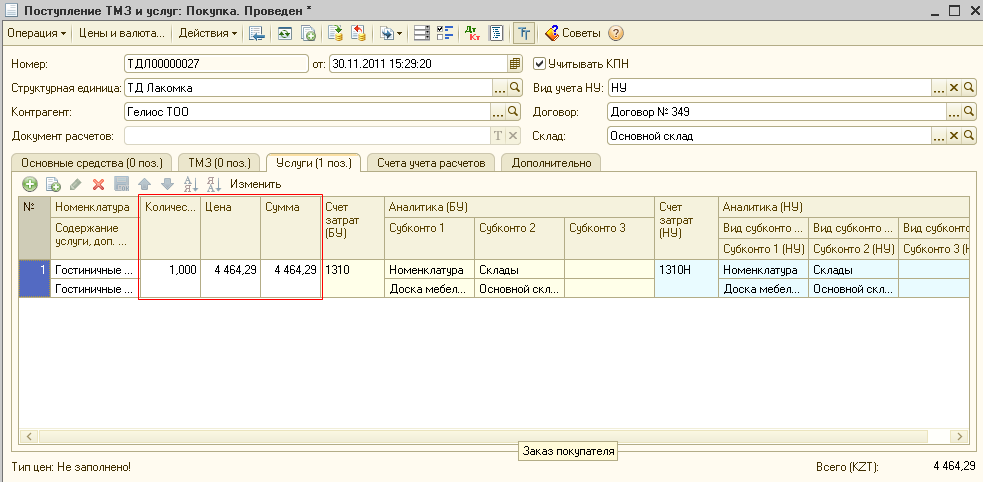Open the Операция dropdown menu
The height and width of the screenshot is (482, 983).
37,33
